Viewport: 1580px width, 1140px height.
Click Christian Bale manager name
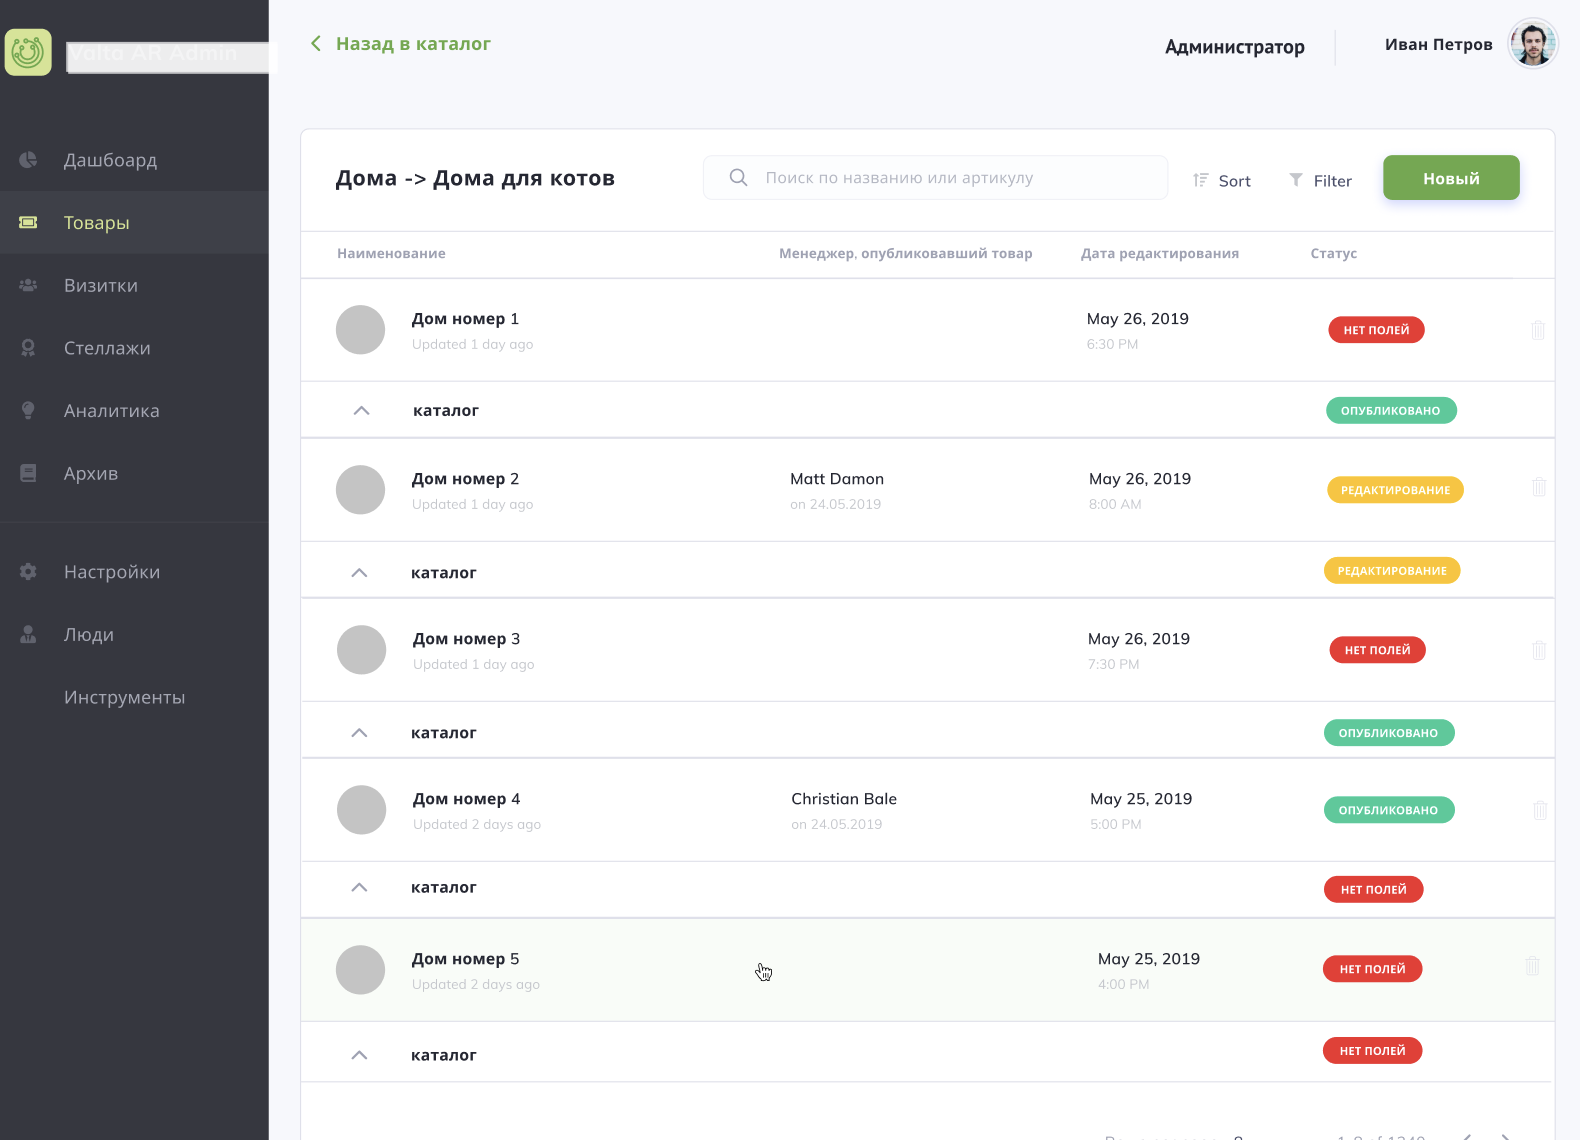(844, 799)
